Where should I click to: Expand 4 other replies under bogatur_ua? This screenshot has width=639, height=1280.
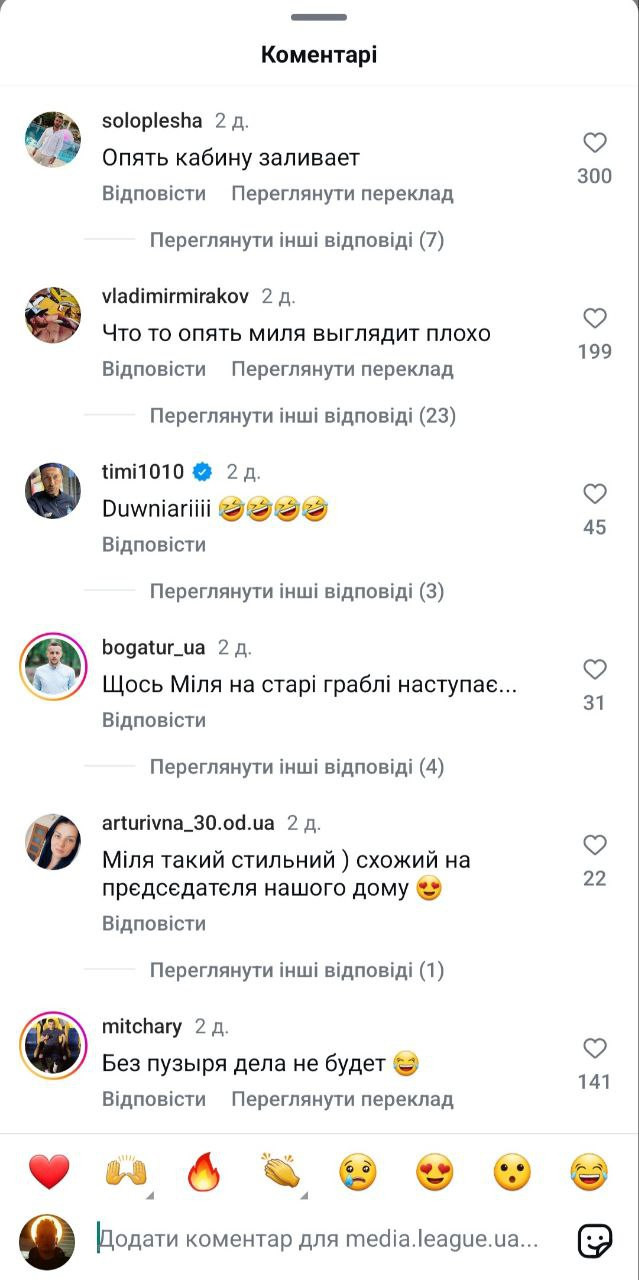click(297, 767)
